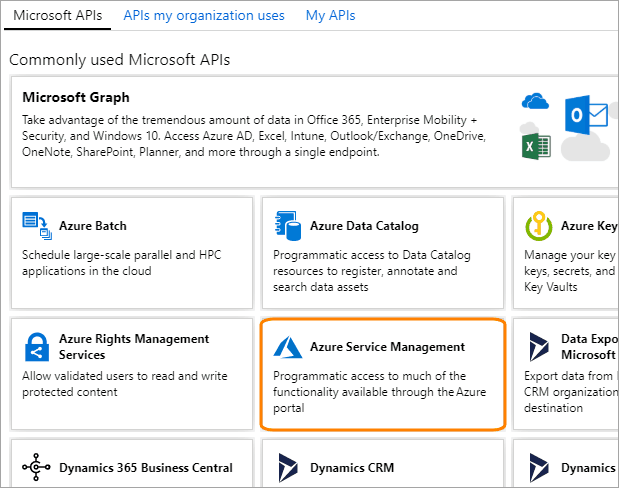Click the Azure Data Catalog database icon
Screen dimensions: 619x488
287,226
